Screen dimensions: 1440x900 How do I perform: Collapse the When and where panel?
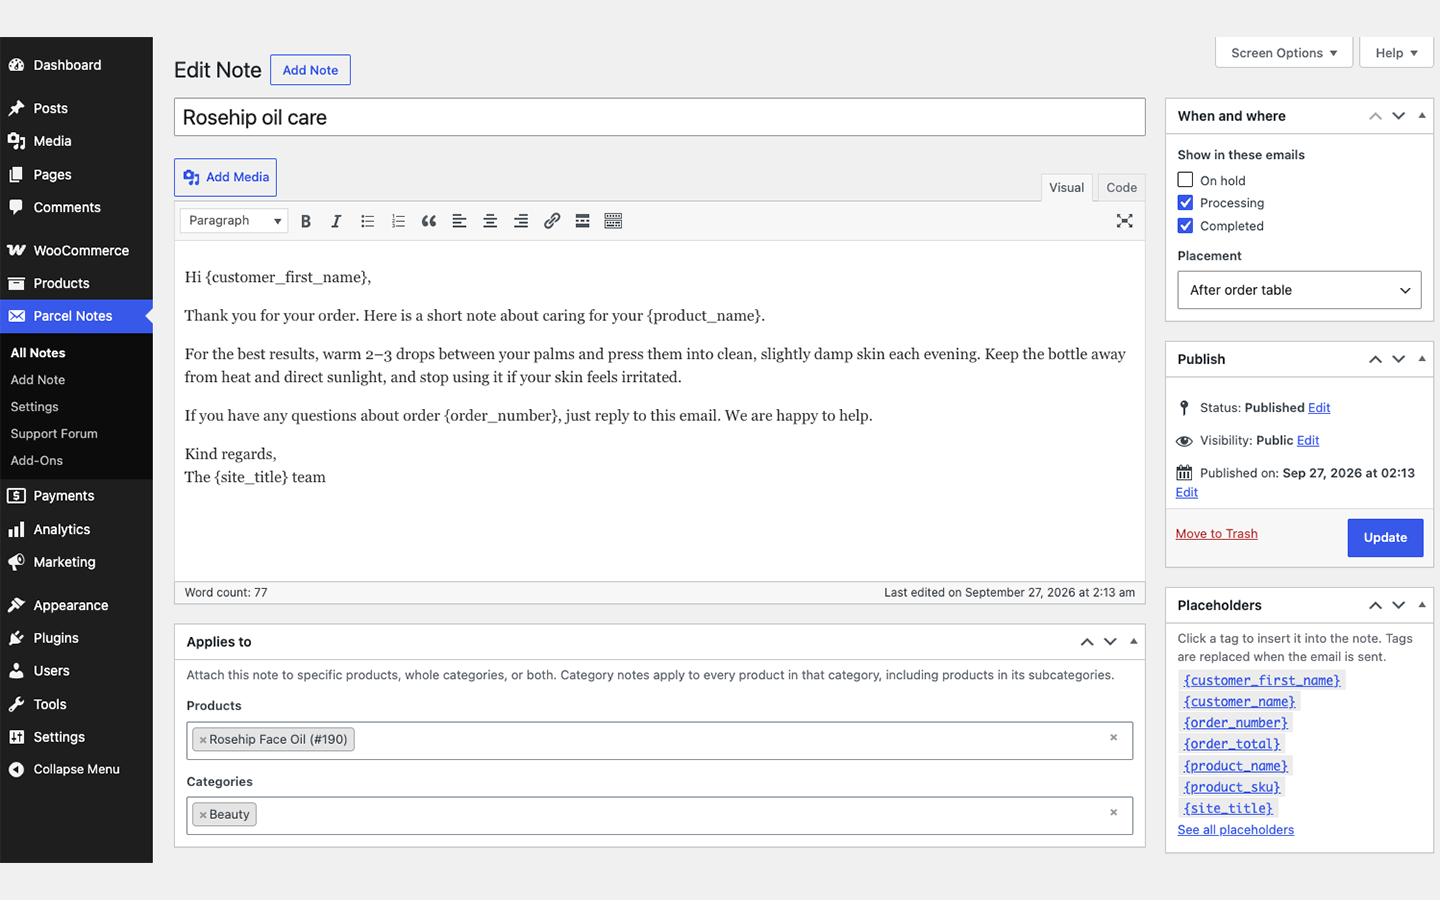tap(1422, 116)
